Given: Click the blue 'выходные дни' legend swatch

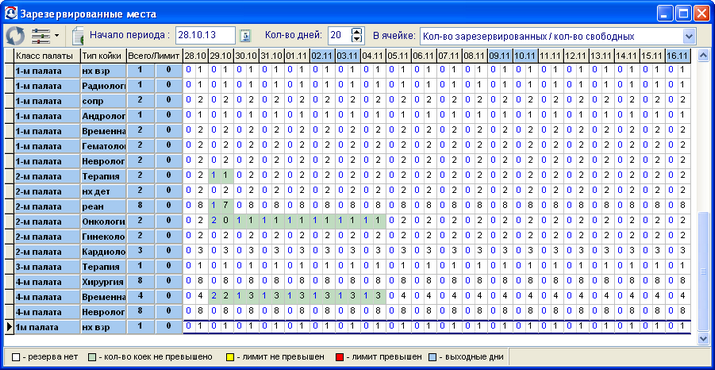Looking at the screenshot, I should pos(432,357).
